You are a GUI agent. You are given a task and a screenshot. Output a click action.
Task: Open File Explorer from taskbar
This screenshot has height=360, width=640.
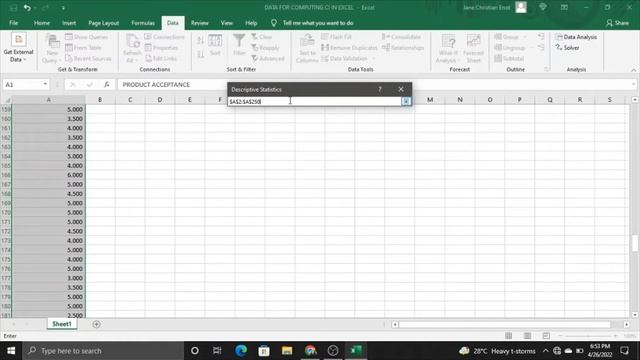pyautogui.click(x=287, y=351)
